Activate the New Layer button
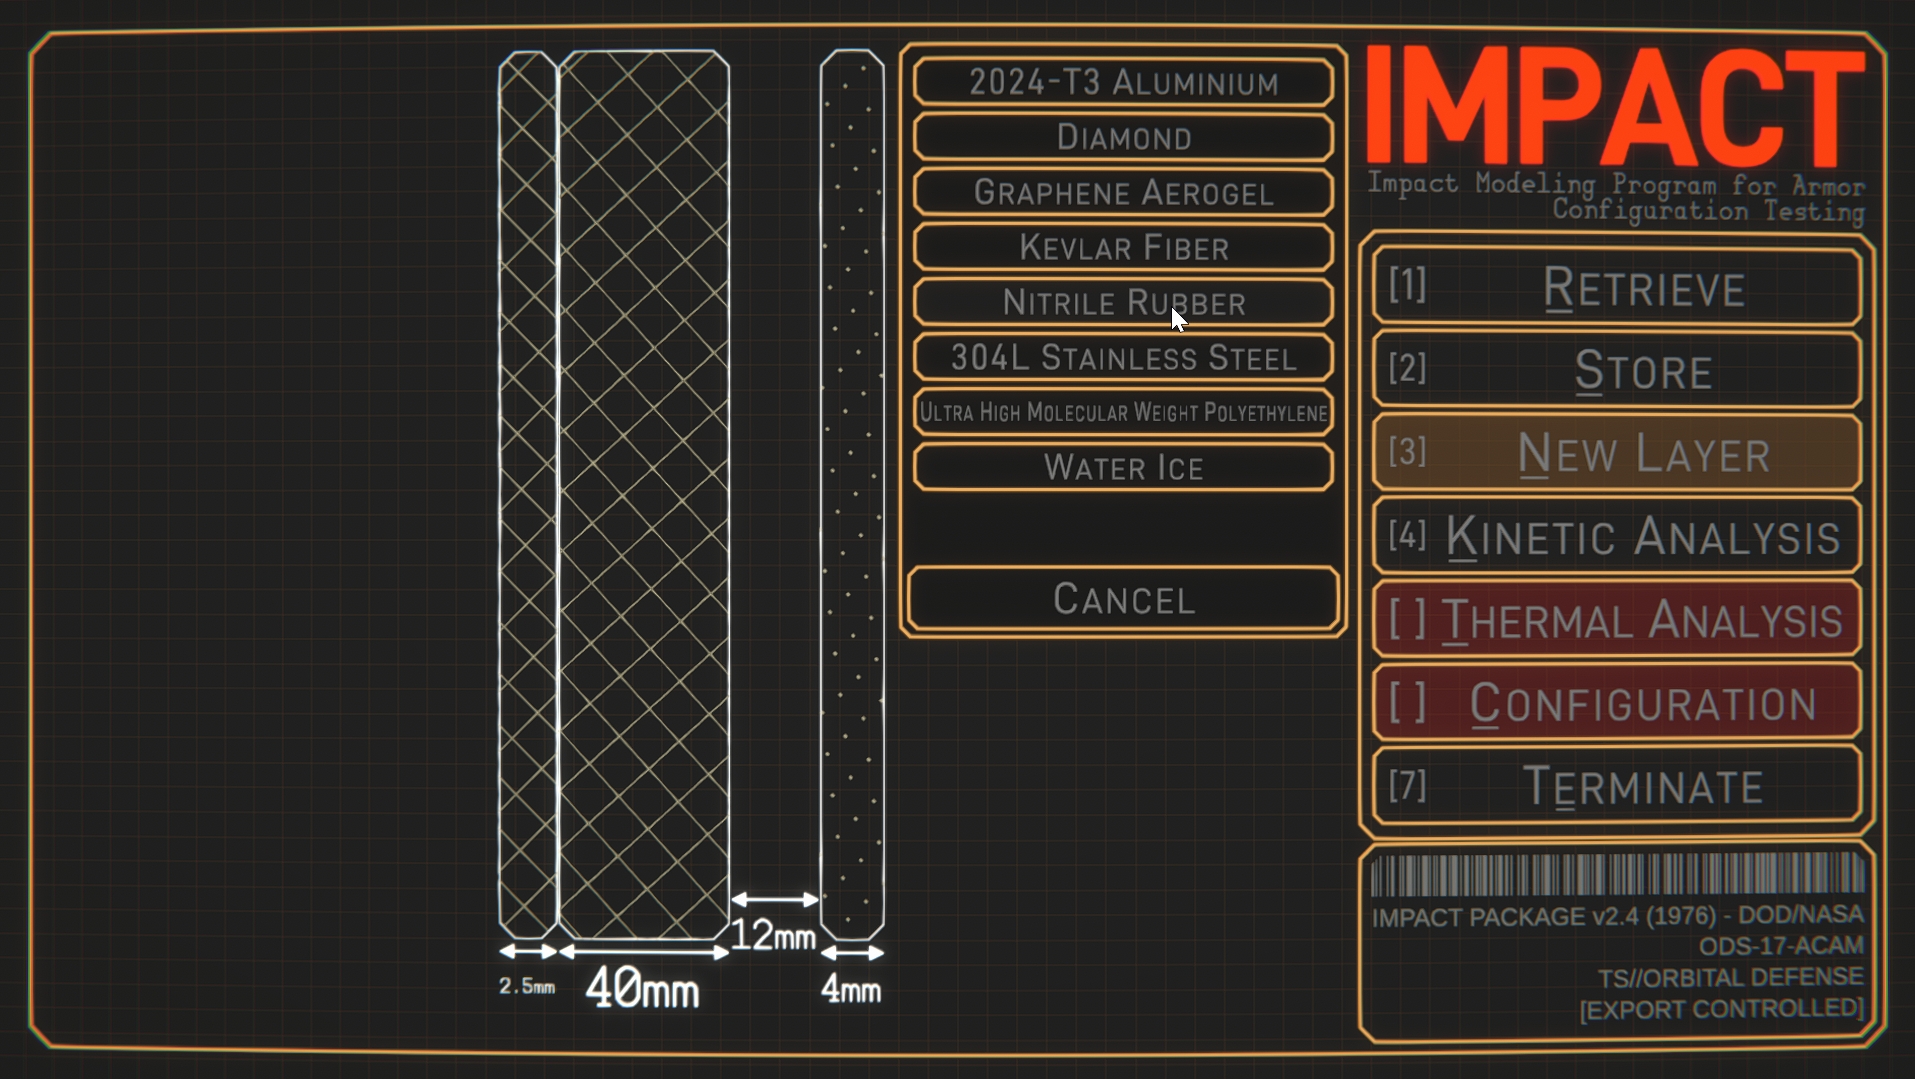The width and height of the screenshot is (1915, 1079). pos(1617,453)
